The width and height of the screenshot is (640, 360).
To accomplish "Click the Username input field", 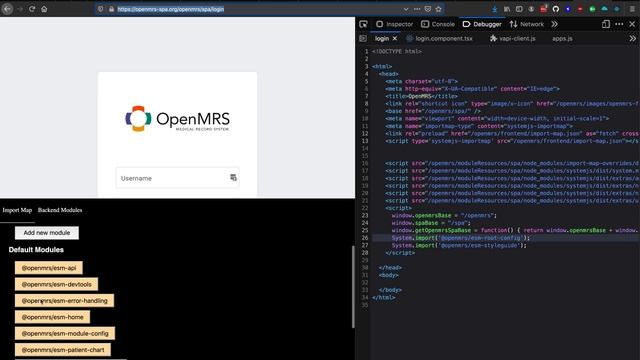I will tap(177, 178).
